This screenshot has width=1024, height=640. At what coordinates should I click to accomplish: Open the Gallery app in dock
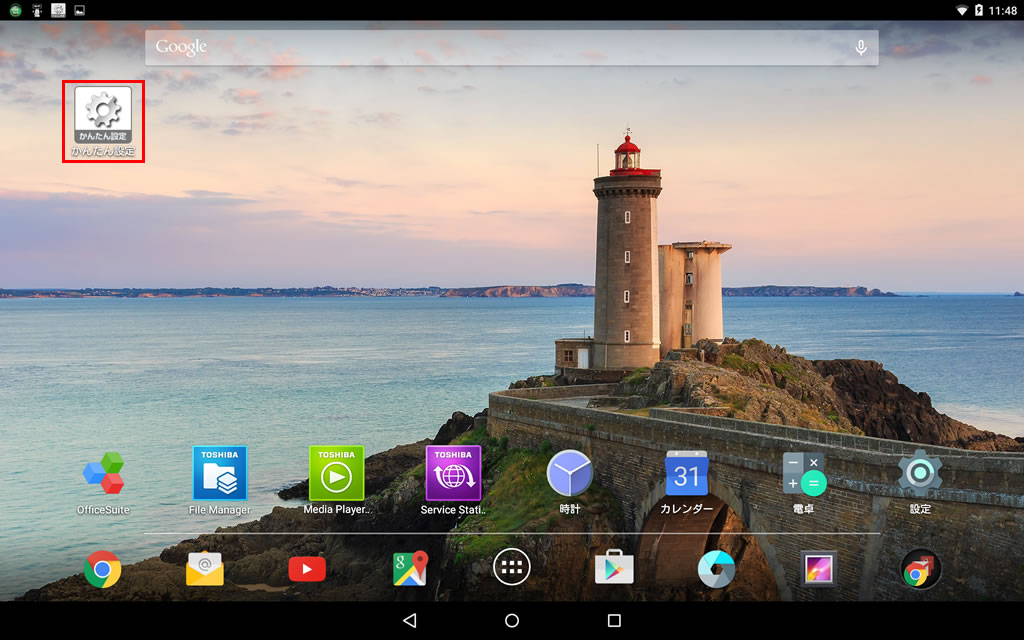(818, 569)
